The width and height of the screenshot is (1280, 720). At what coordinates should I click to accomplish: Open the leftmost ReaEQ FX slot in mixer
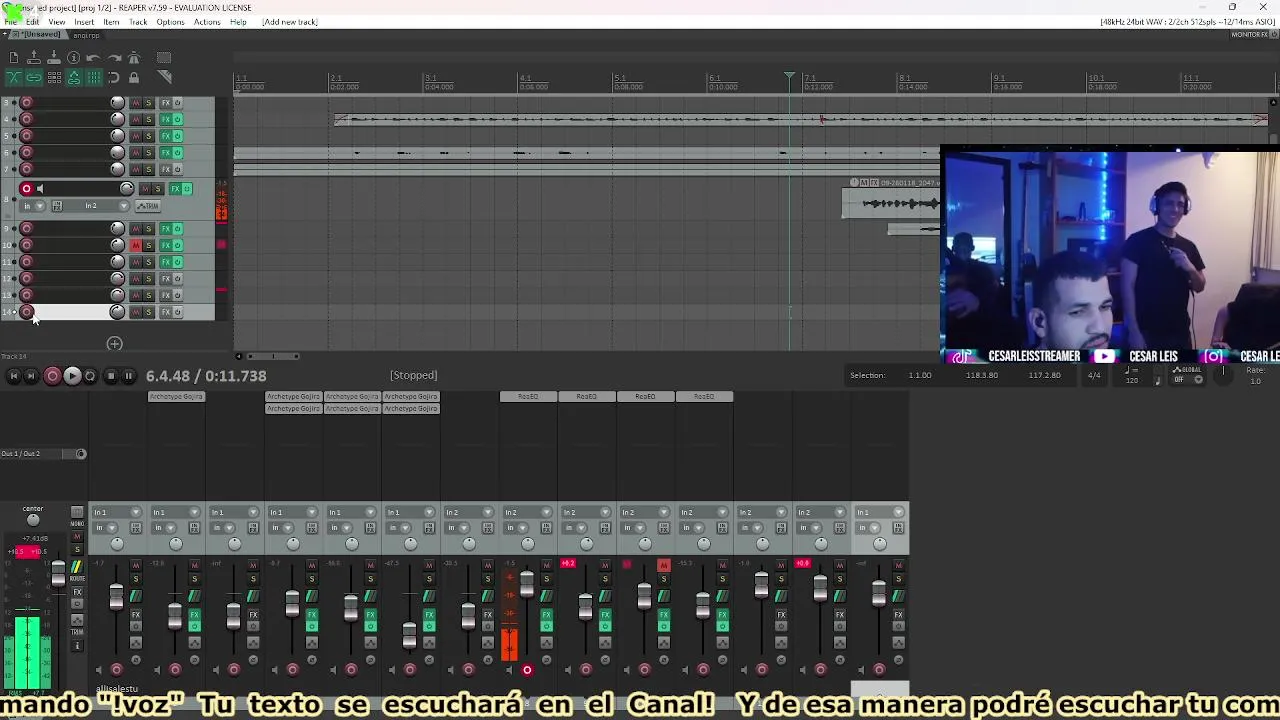pos(528,397)
